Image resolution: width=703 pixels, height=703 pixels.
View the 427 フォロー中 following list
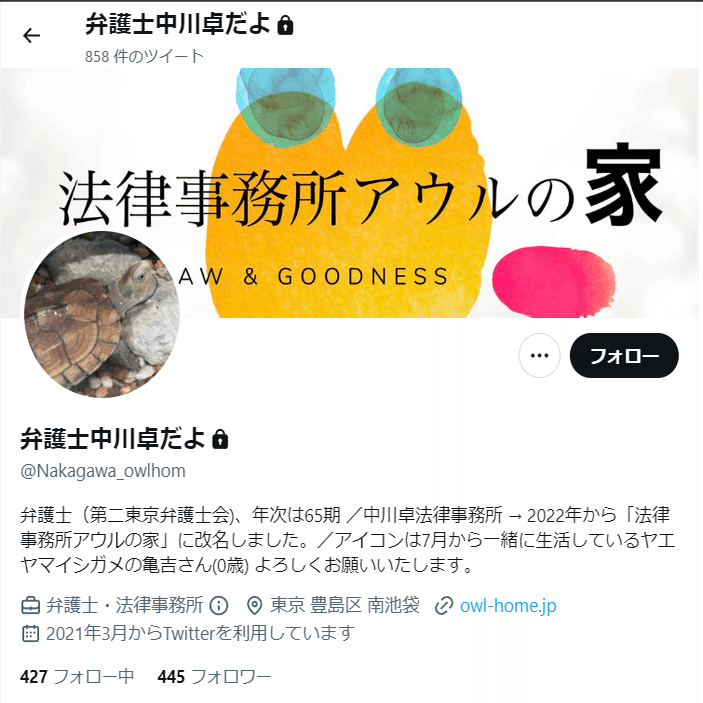77,676
